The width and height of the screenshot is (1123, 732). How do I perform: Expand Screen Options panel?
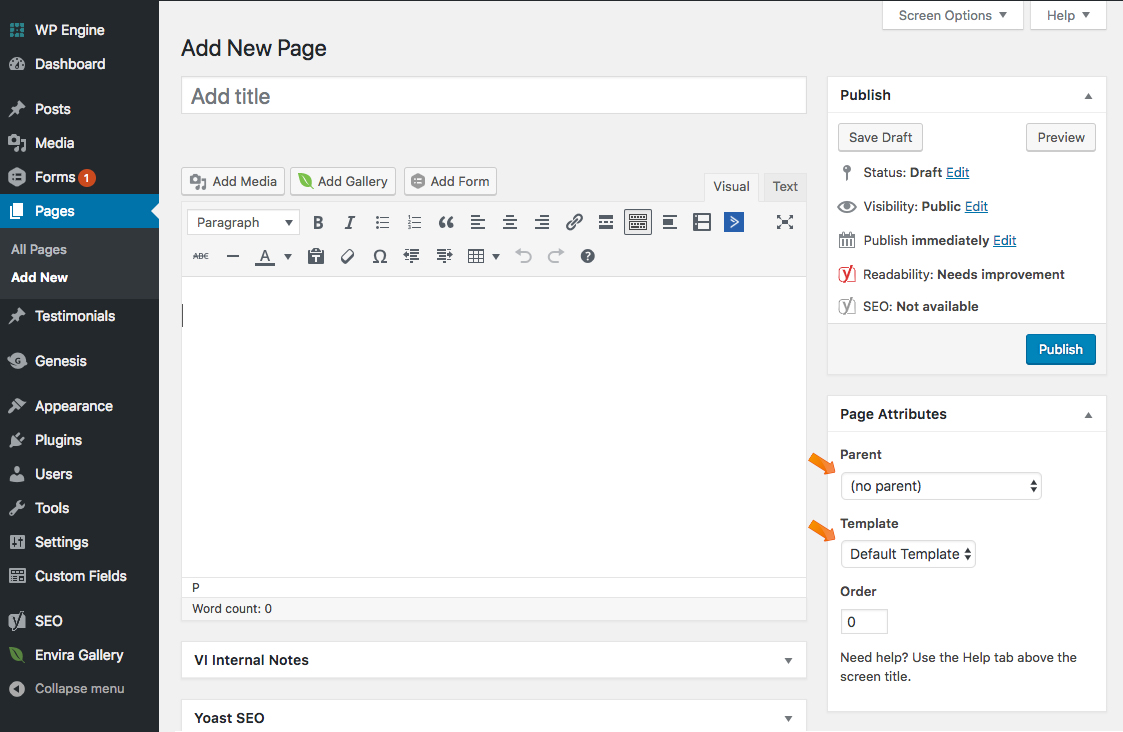953,16
